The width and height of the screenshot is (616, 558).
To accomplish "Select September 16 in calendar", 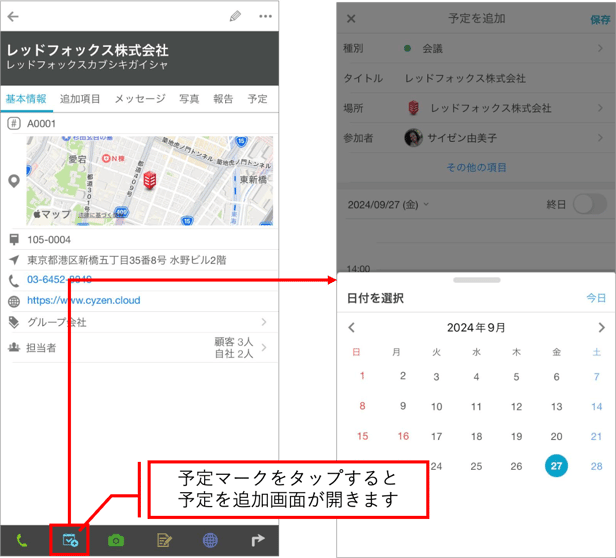I will point(403,436).
